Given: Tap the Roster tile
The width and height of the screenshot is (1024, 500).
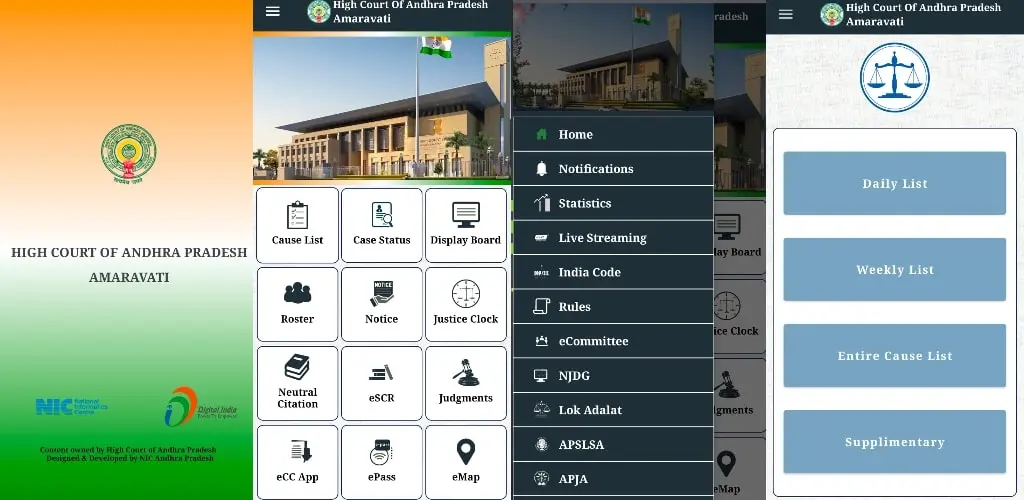Looking at the screenshot, I should tap(297, 304).
